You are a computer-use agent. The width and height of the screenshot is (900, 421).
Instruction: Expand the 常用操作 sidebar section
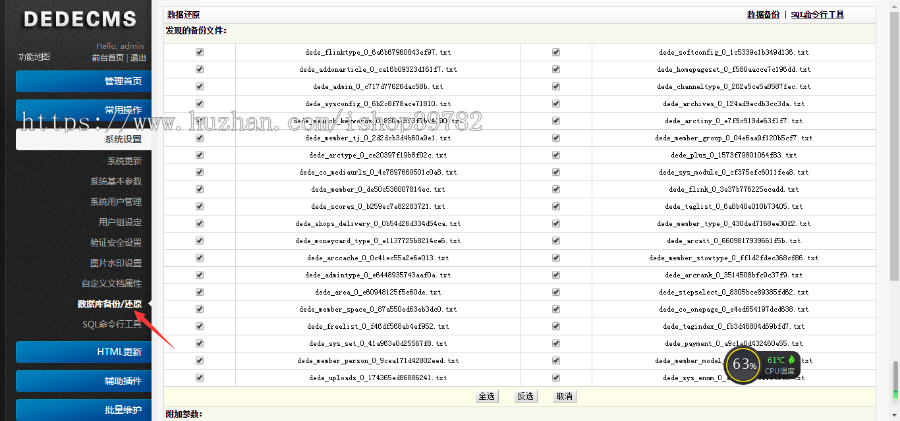click(x=84, y=110)
